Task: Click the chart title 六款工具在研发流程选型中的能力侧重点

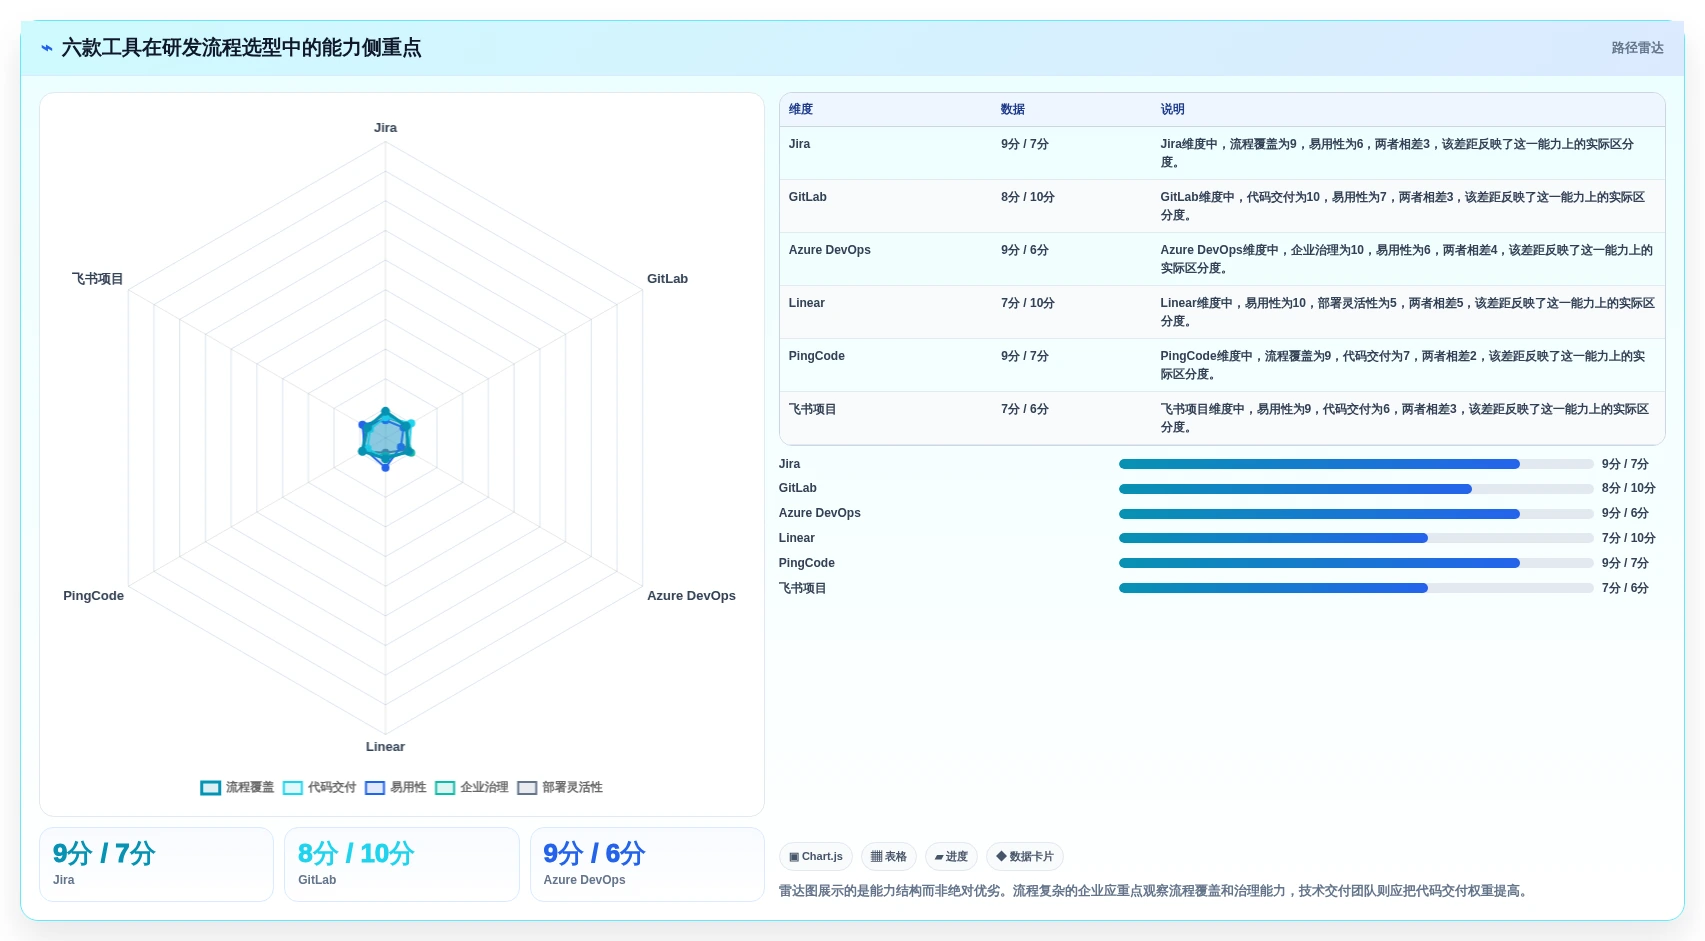Action: pos(241,48)
